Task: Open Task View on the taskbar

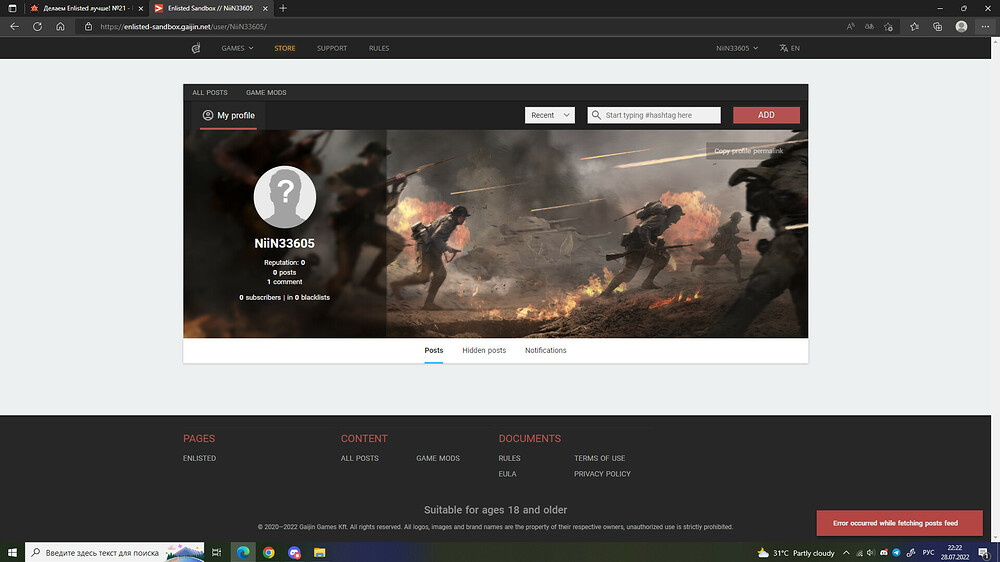Action: [217, 552]
